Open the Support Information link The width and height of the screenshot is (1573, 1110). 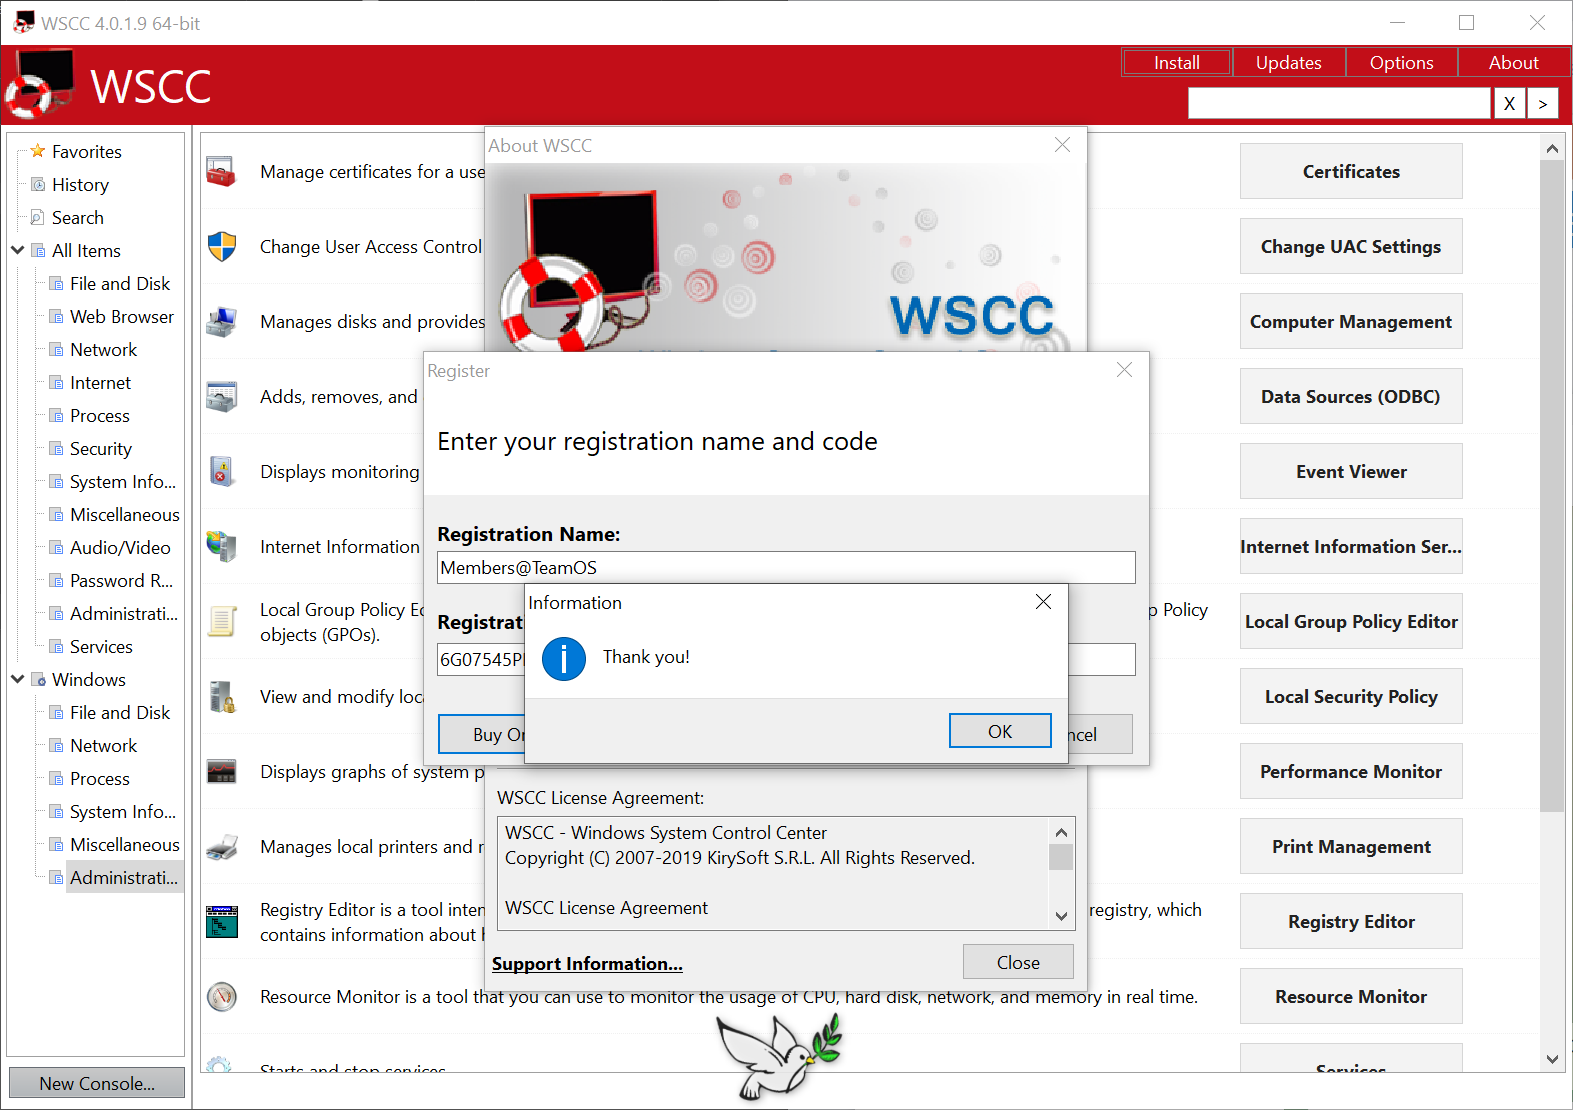587,964
